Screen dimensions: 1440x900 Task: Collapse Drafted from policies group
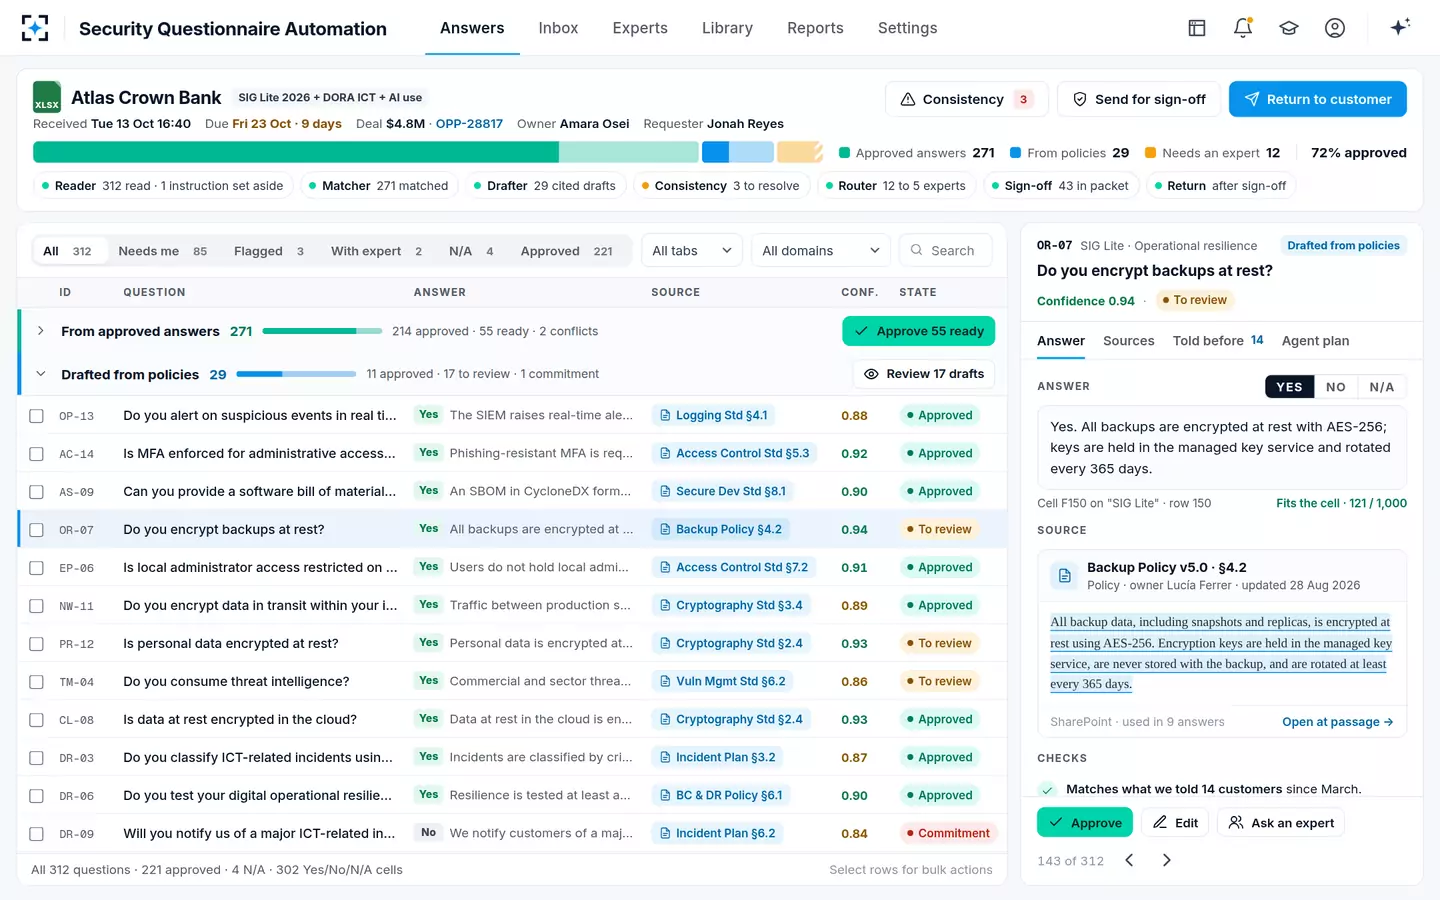(x=40, y=374)
